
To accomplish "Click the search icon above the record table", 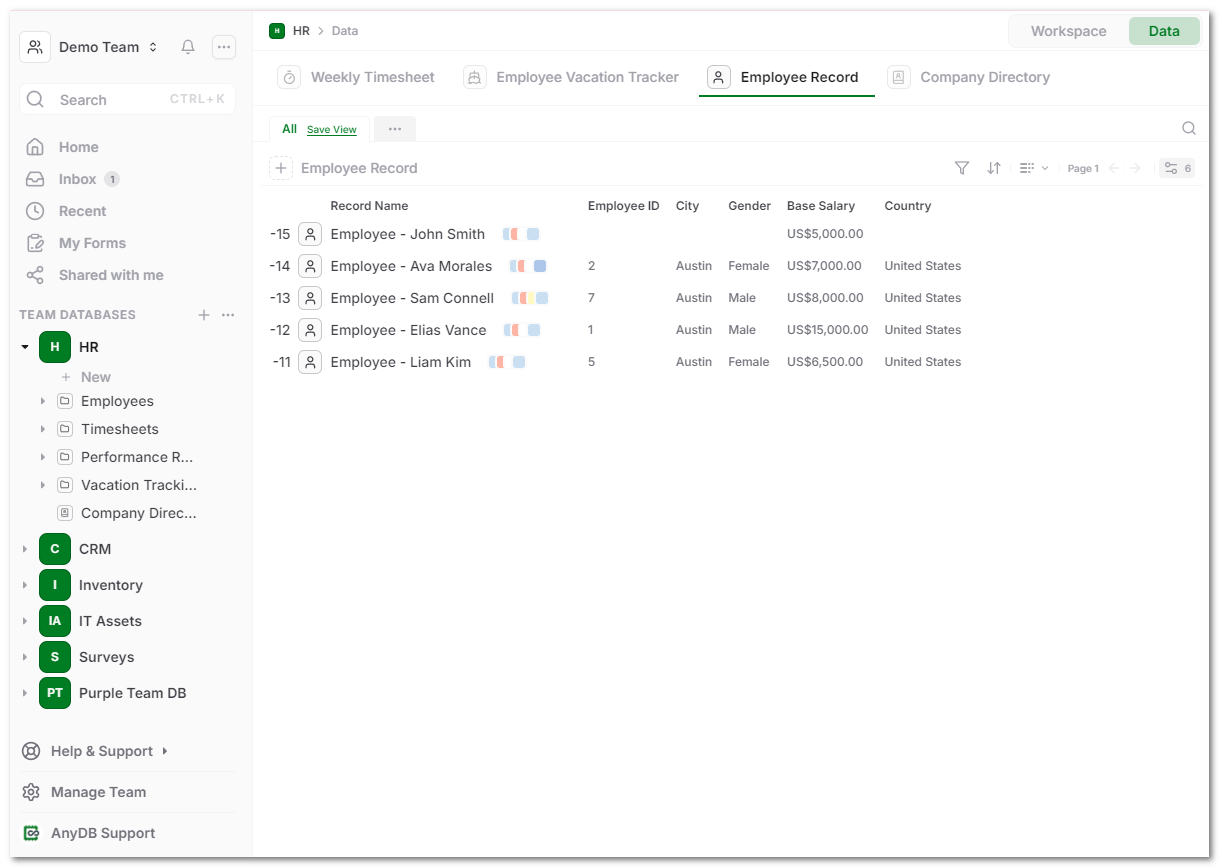I will (x=1188, y=128).
